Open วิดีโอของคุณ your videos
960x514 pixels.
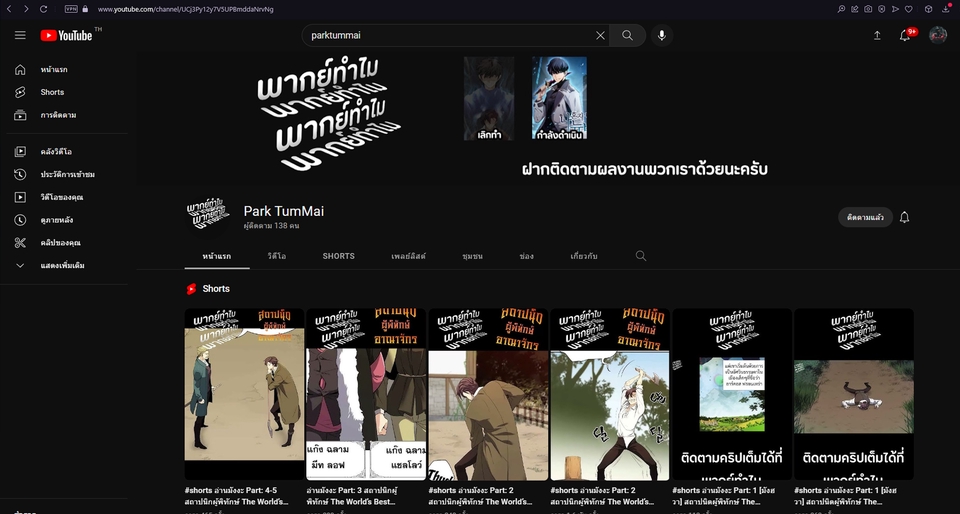tap(64, 197)
